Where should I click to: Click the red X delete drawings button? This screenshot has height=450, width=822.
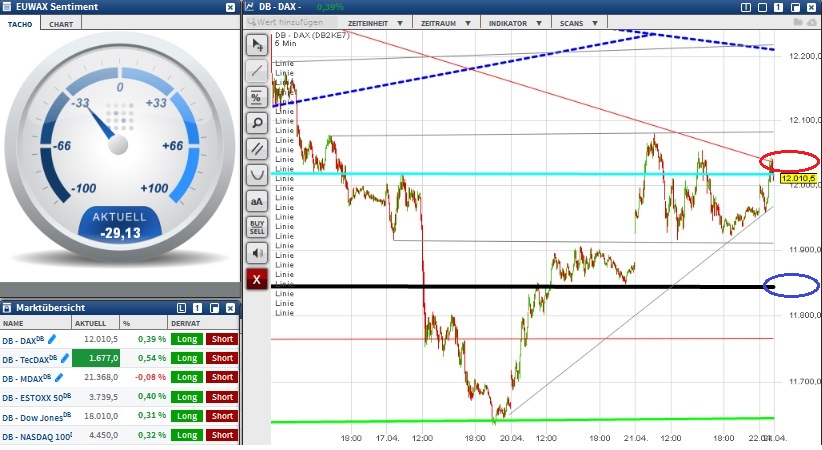(x=257, y=280)
